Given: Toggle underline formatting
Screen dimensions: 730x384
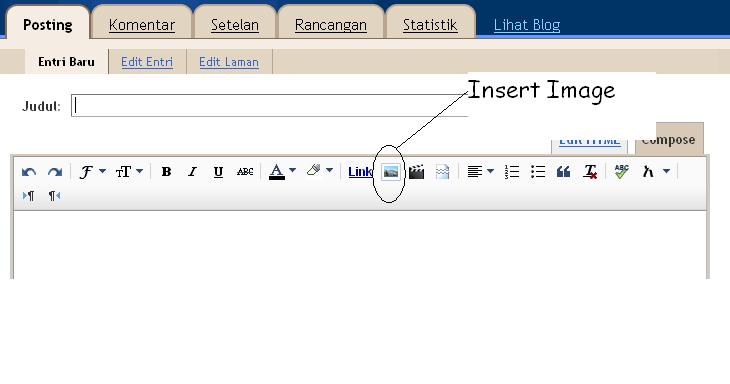Looking at the screenshot, I should [x=218, y=172].
